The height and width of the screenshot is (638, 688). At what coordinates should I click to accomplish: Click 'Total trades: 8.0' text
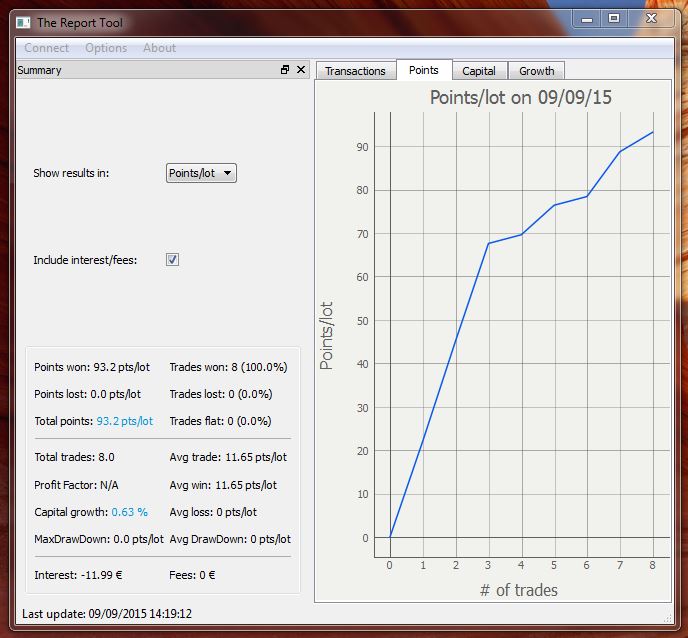point(74,457)
